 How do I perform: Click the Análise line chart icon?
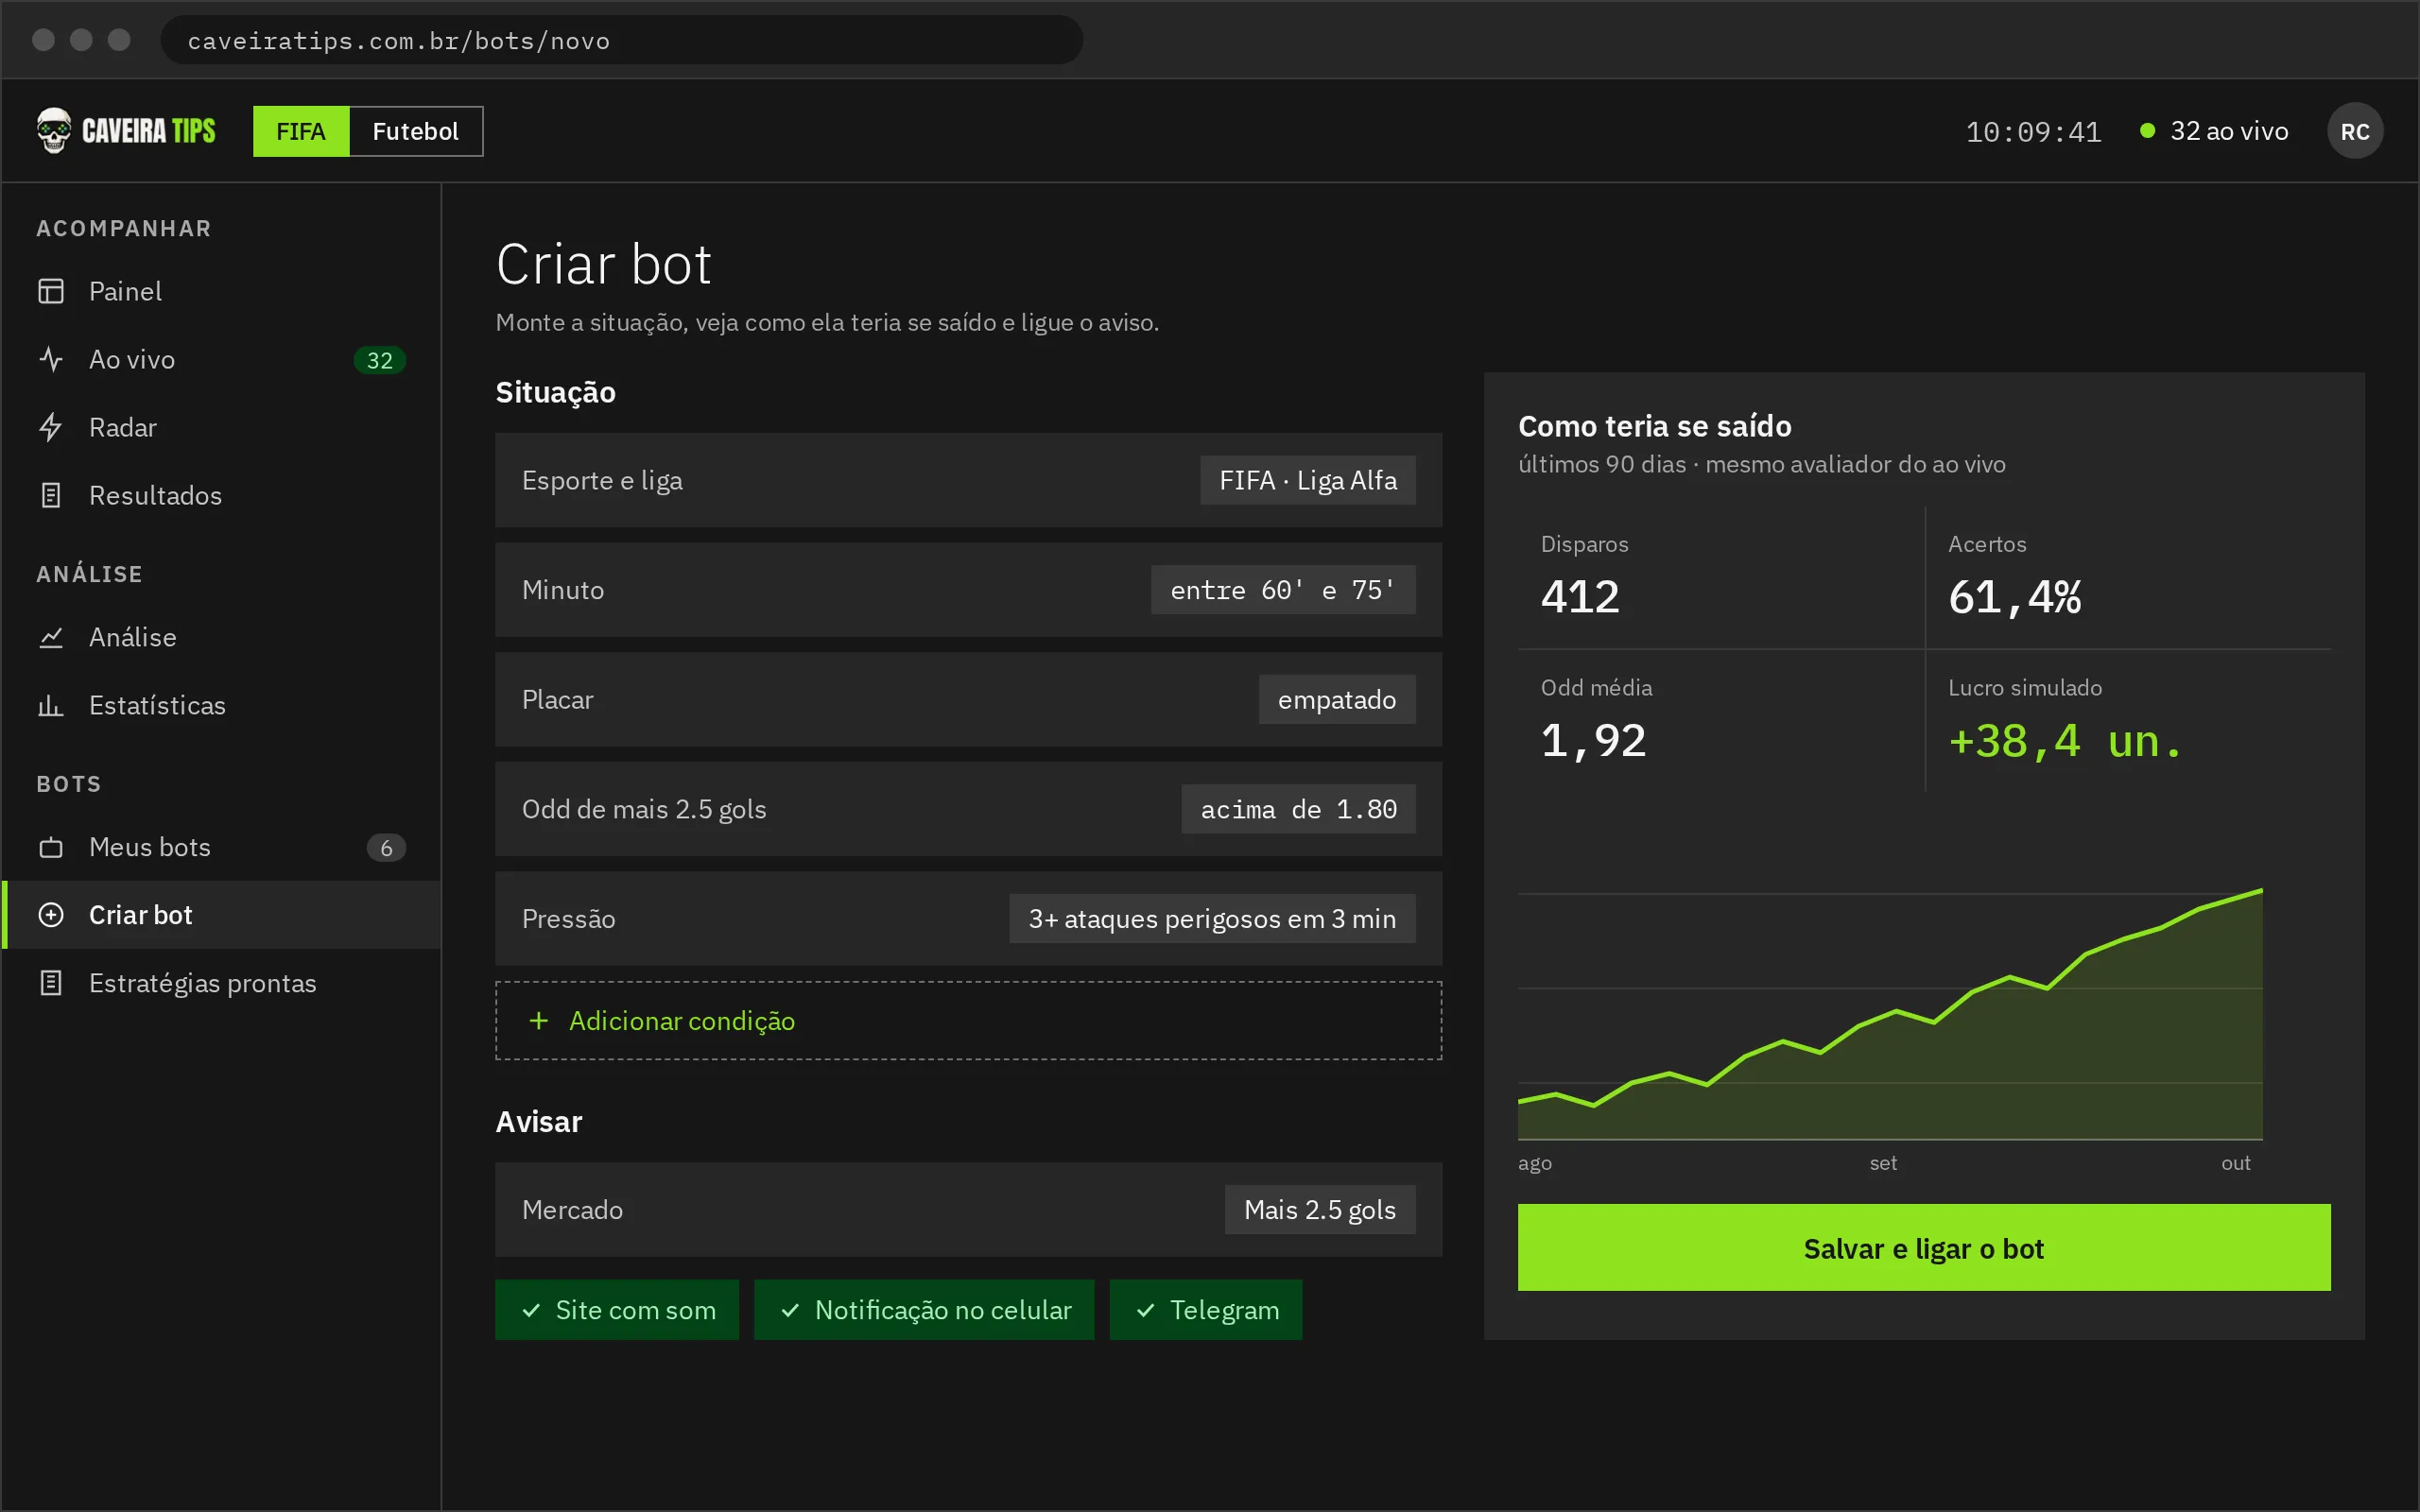(x=51, y=637)
